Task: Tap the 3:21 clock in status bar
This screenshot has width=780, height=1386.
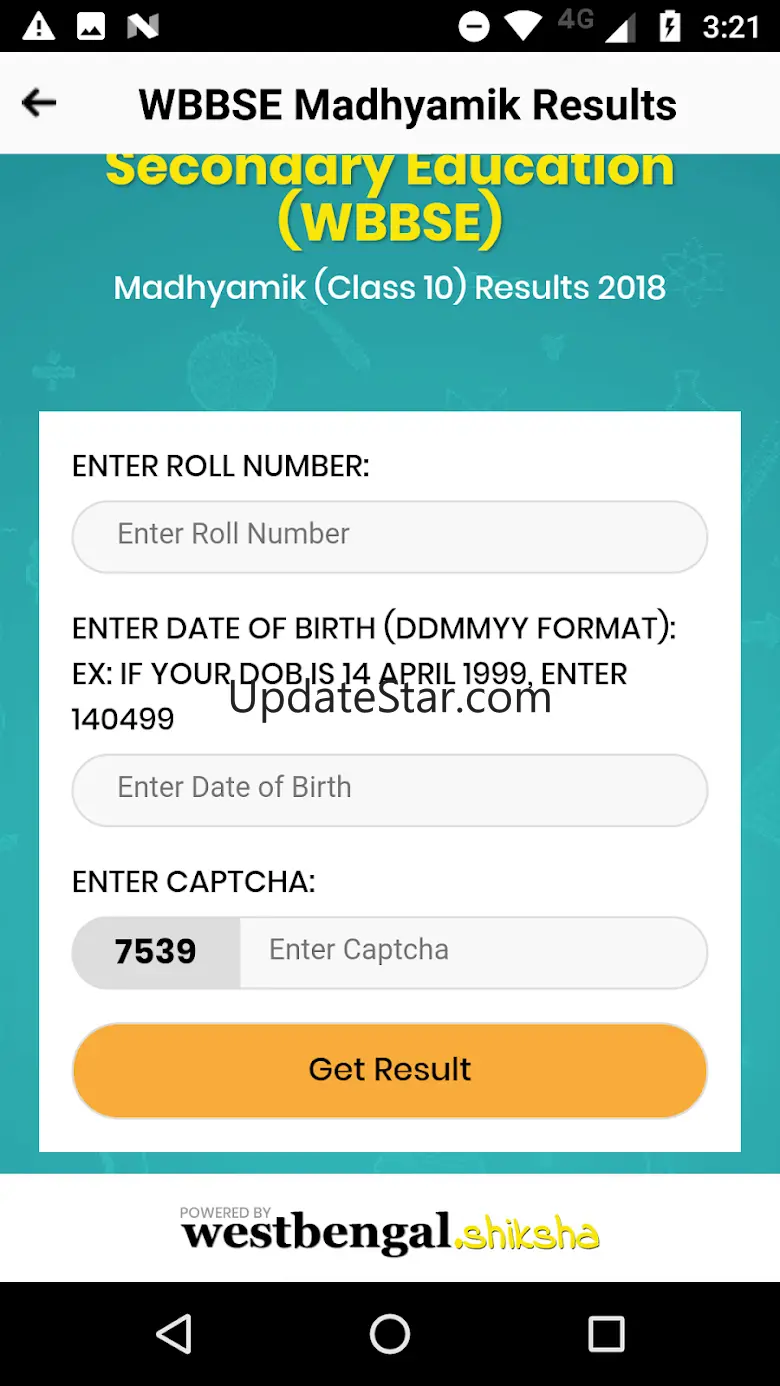Action: pyautogui.click(x=731, y=27)
